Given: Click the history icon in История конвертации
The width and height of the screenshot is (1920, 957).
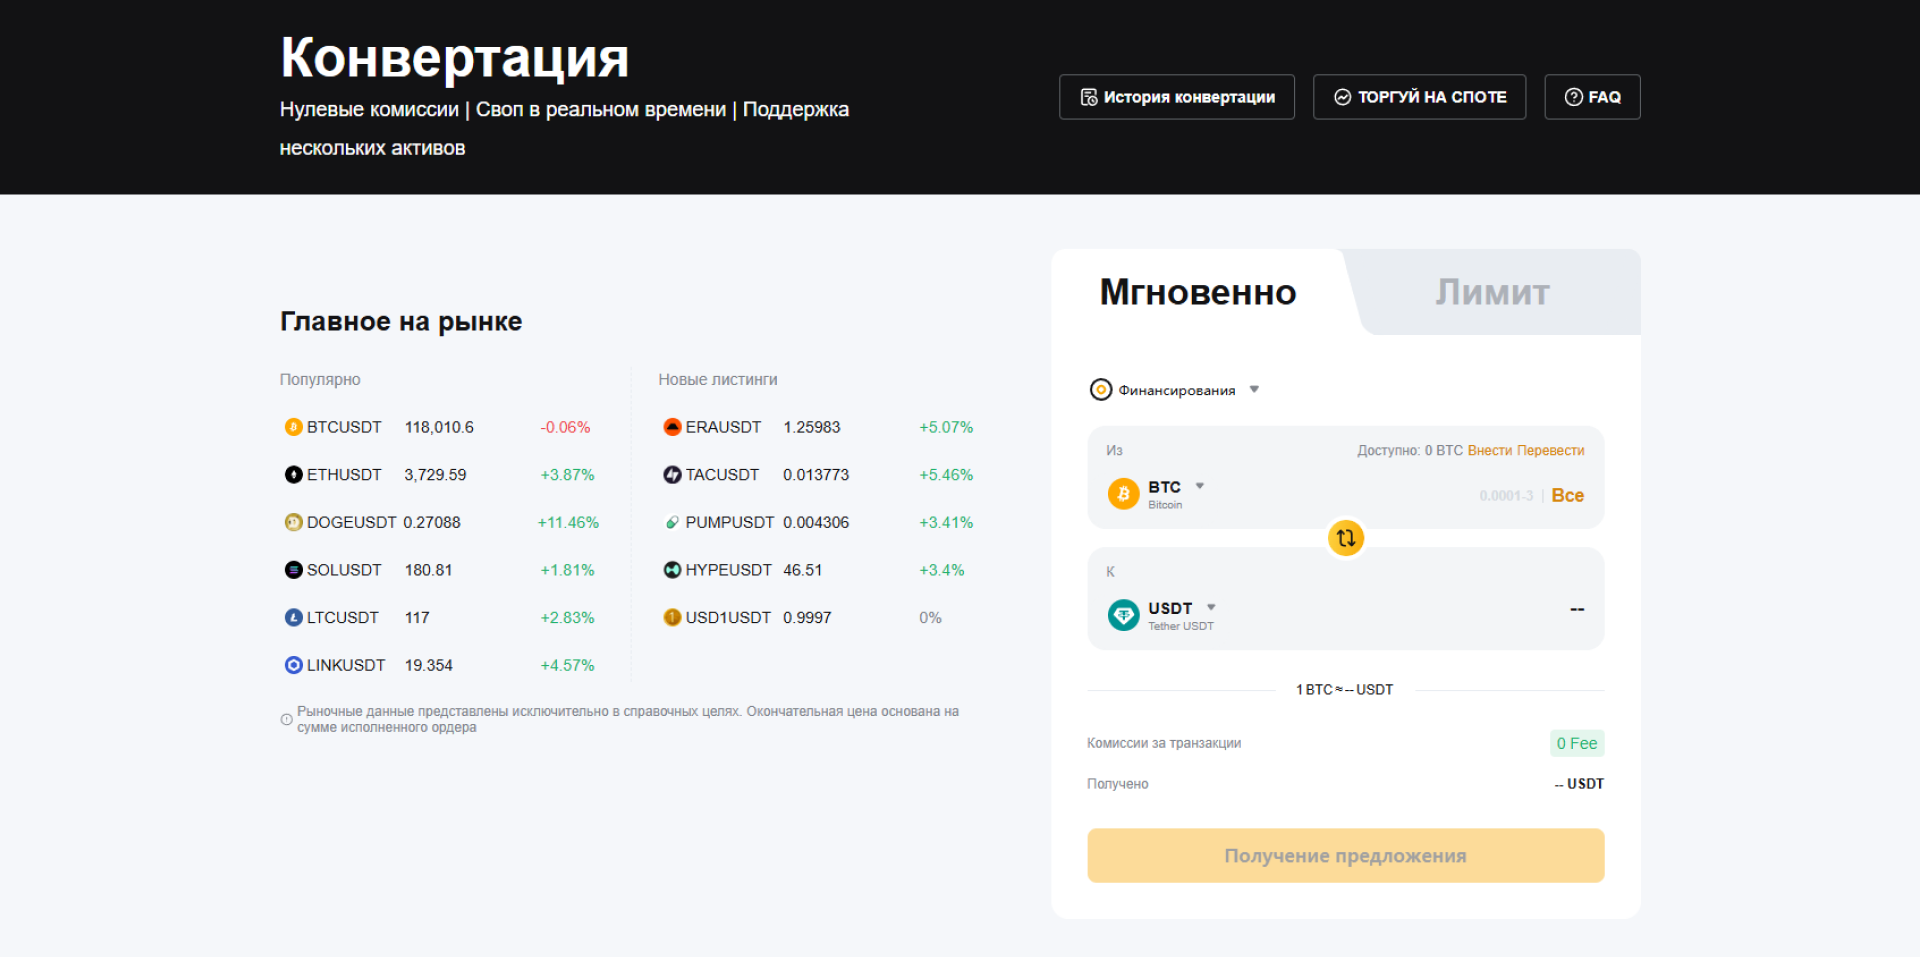Looking at the screenshot, I should (1089, 97).
